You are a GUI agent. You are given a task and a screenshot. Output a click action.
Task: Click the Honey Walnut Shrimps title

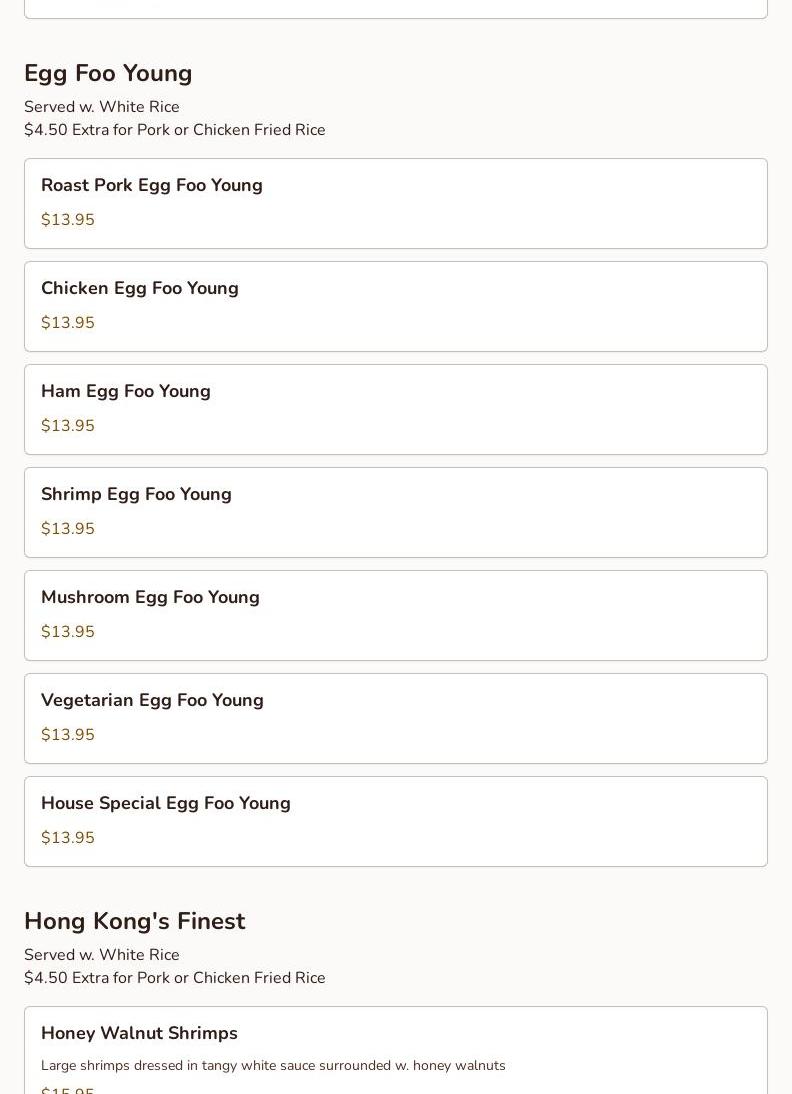click(139, 1033)
